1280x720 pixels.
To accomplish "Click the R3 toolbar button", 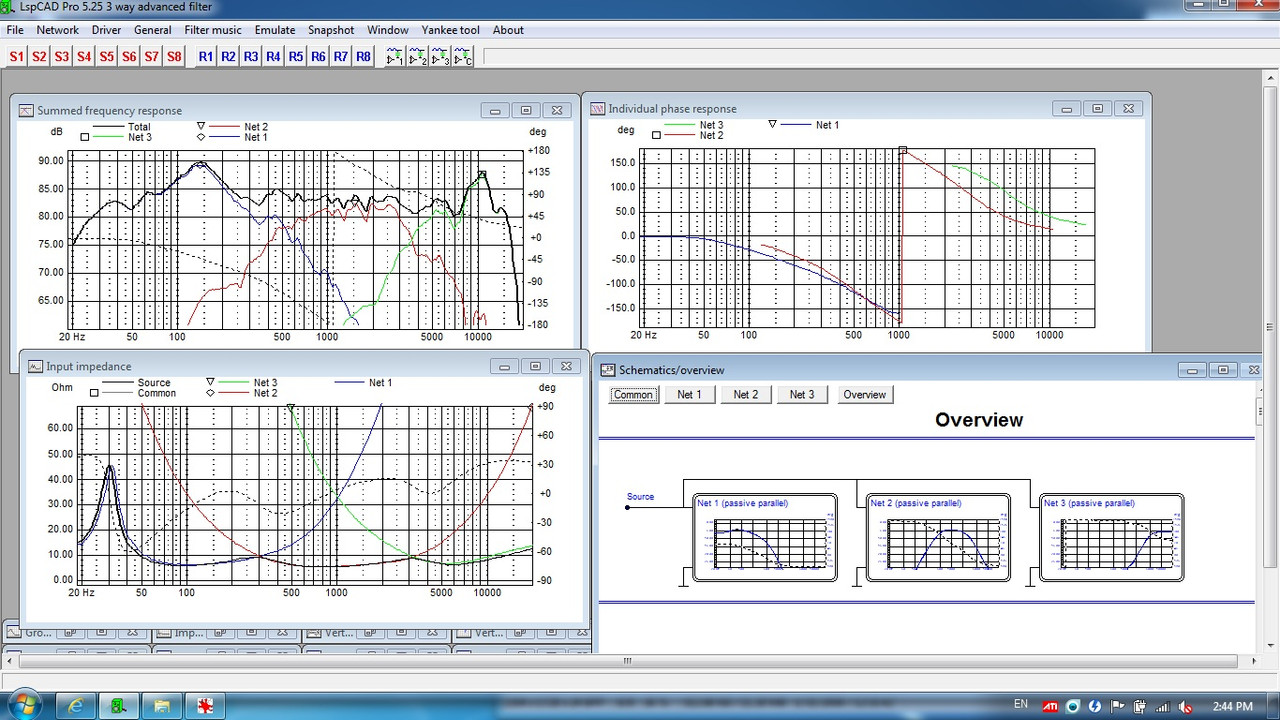I will [251, 57].
